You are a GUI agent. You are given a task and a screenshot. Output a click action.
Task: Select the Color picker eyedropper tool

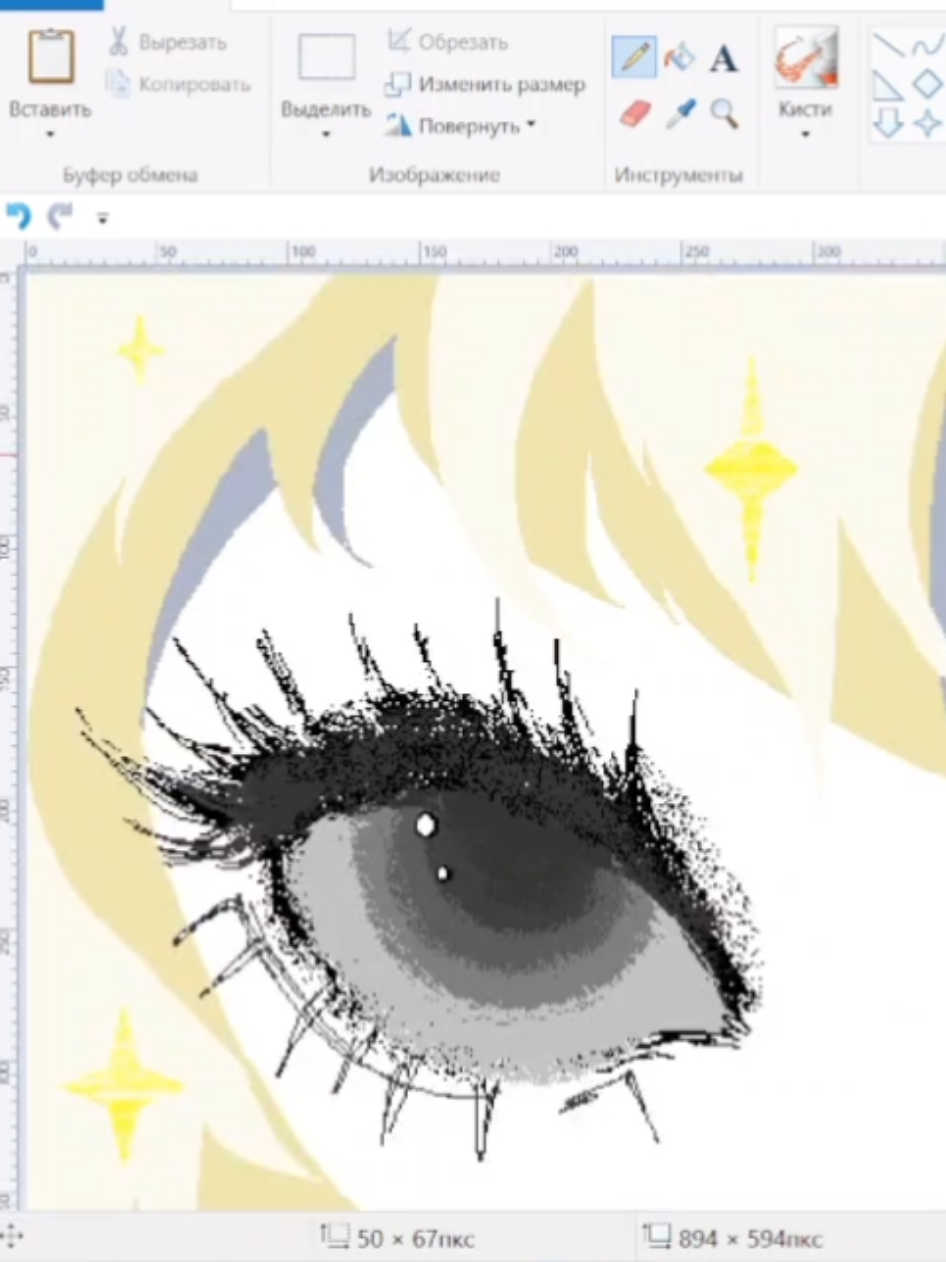click(680, 113)
